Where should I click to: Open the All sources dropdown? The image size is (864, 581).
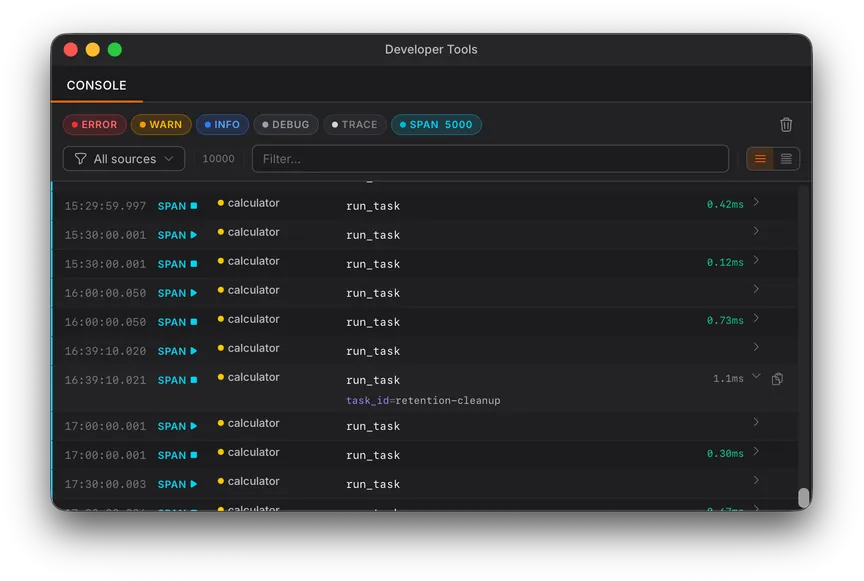click(124, 159)
